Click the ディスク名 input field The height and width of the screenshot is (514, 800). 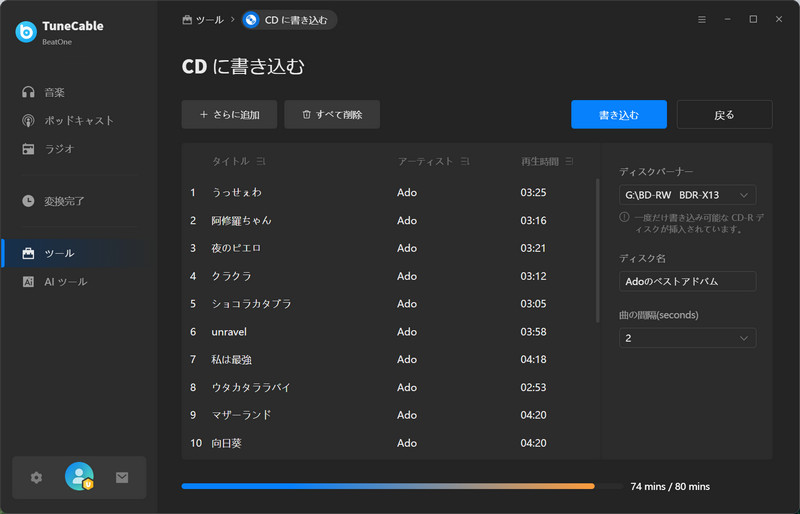687,281
